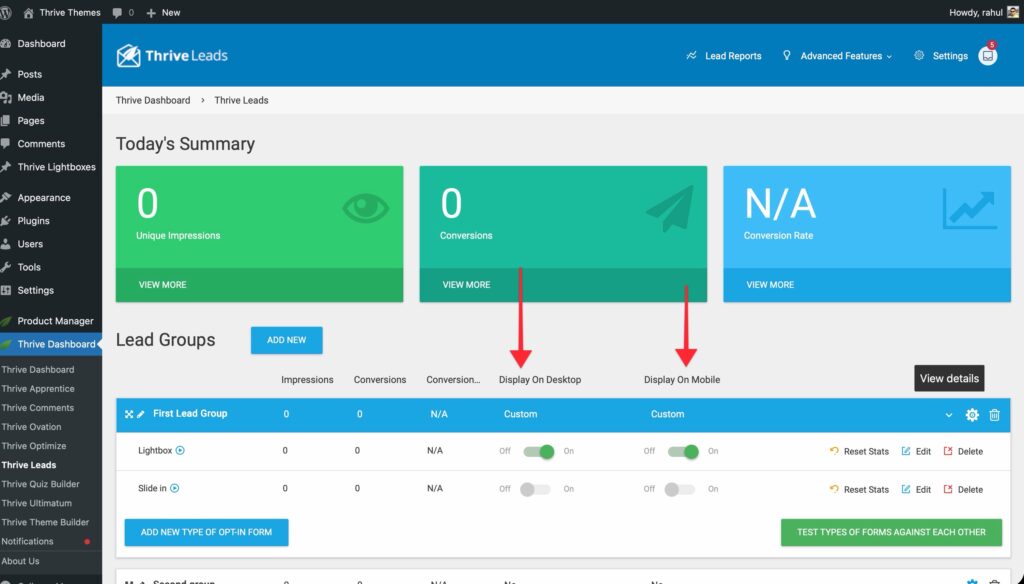Click the Add New lead group button

click(x=286, y=340)
